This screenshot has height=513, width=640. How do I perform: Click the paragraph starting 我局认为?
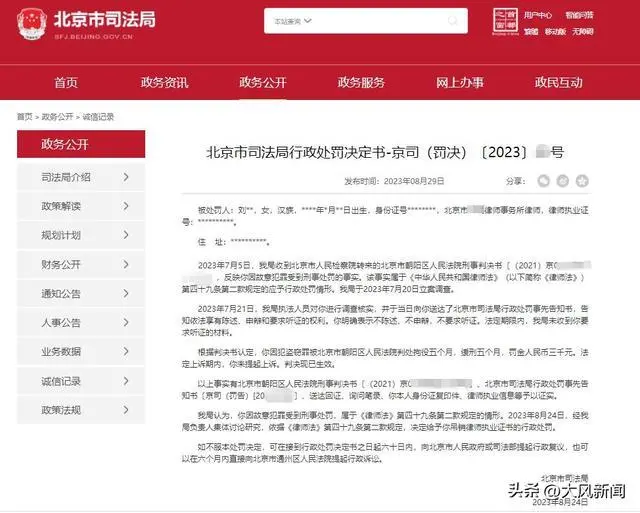pos(385,421)
